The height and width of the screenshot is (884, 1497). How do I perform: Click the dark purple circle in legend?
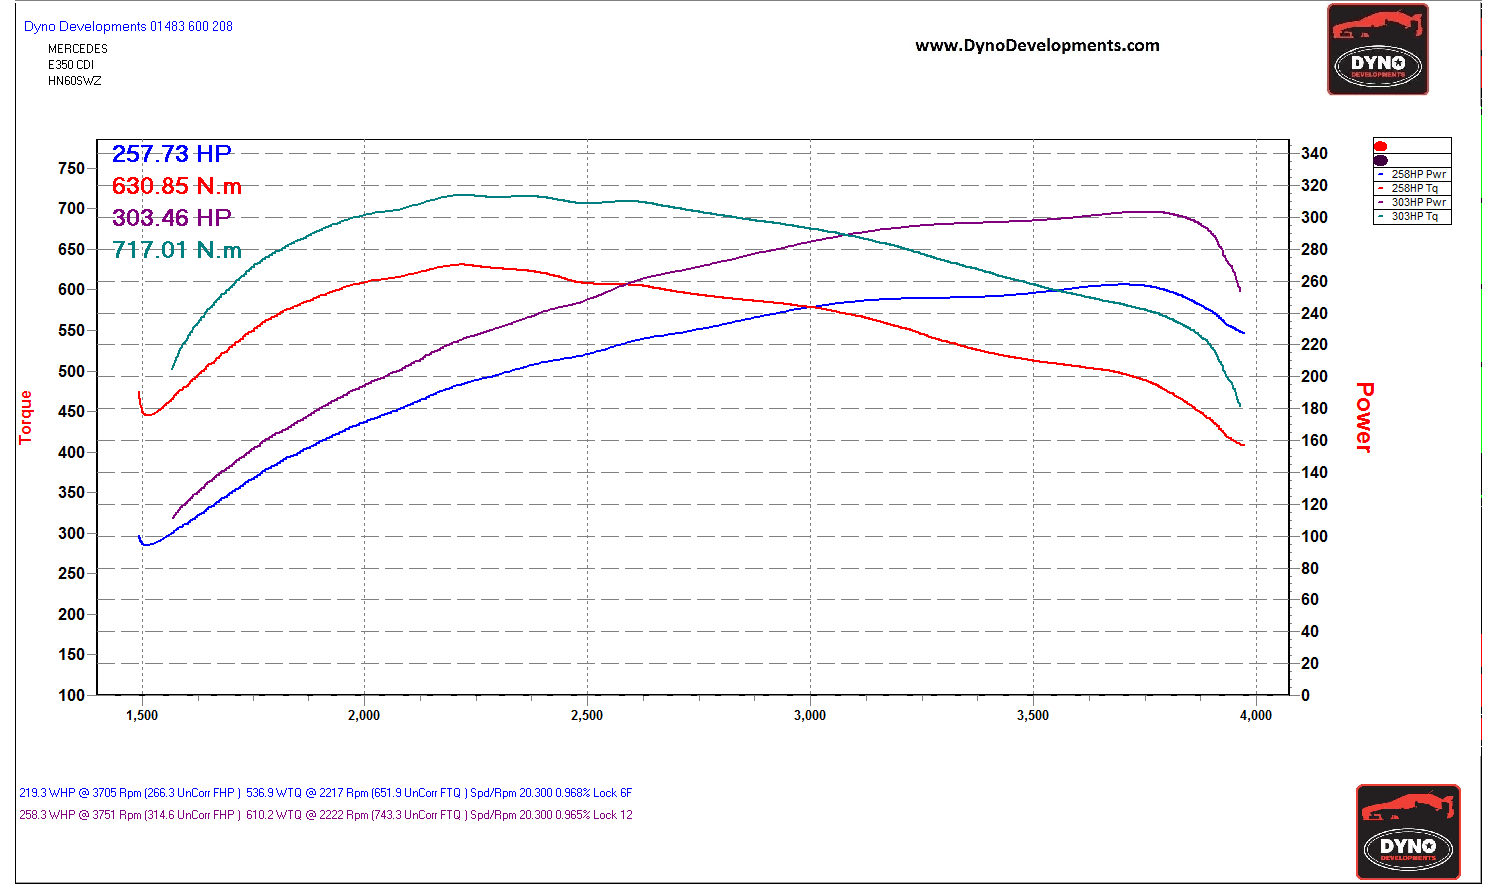point(1381,160)
